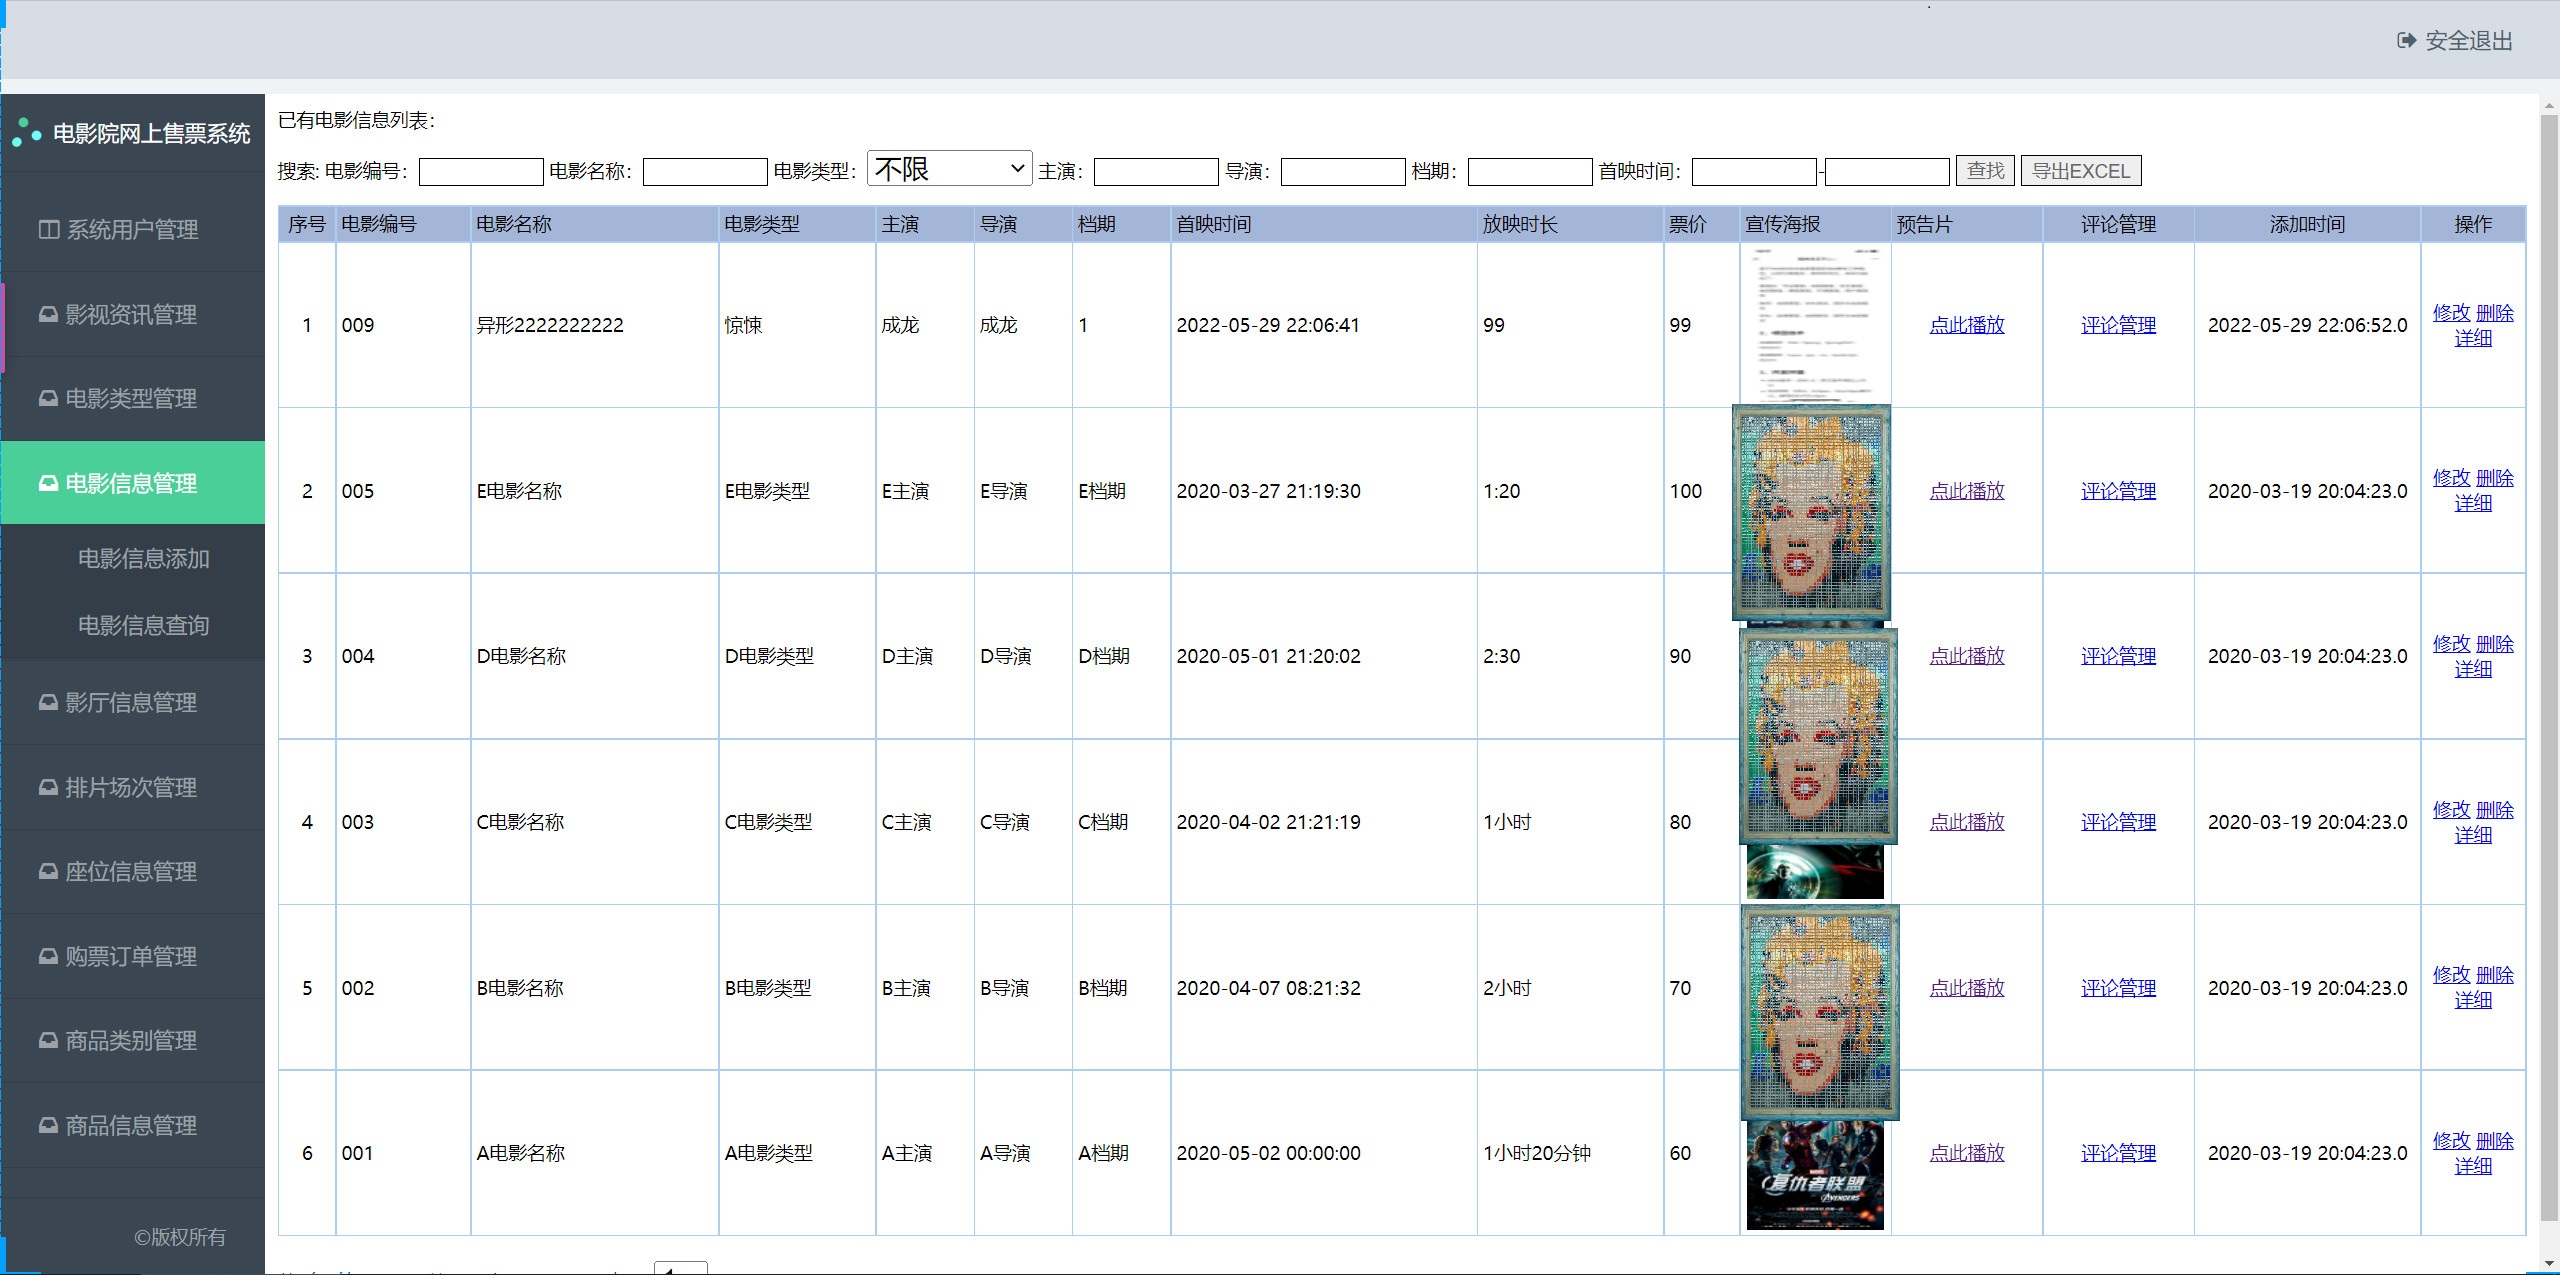This screenshot has width=2560, height=1275.
Task: Click the 导出EXCEL button
Action: coord(2080,171)
